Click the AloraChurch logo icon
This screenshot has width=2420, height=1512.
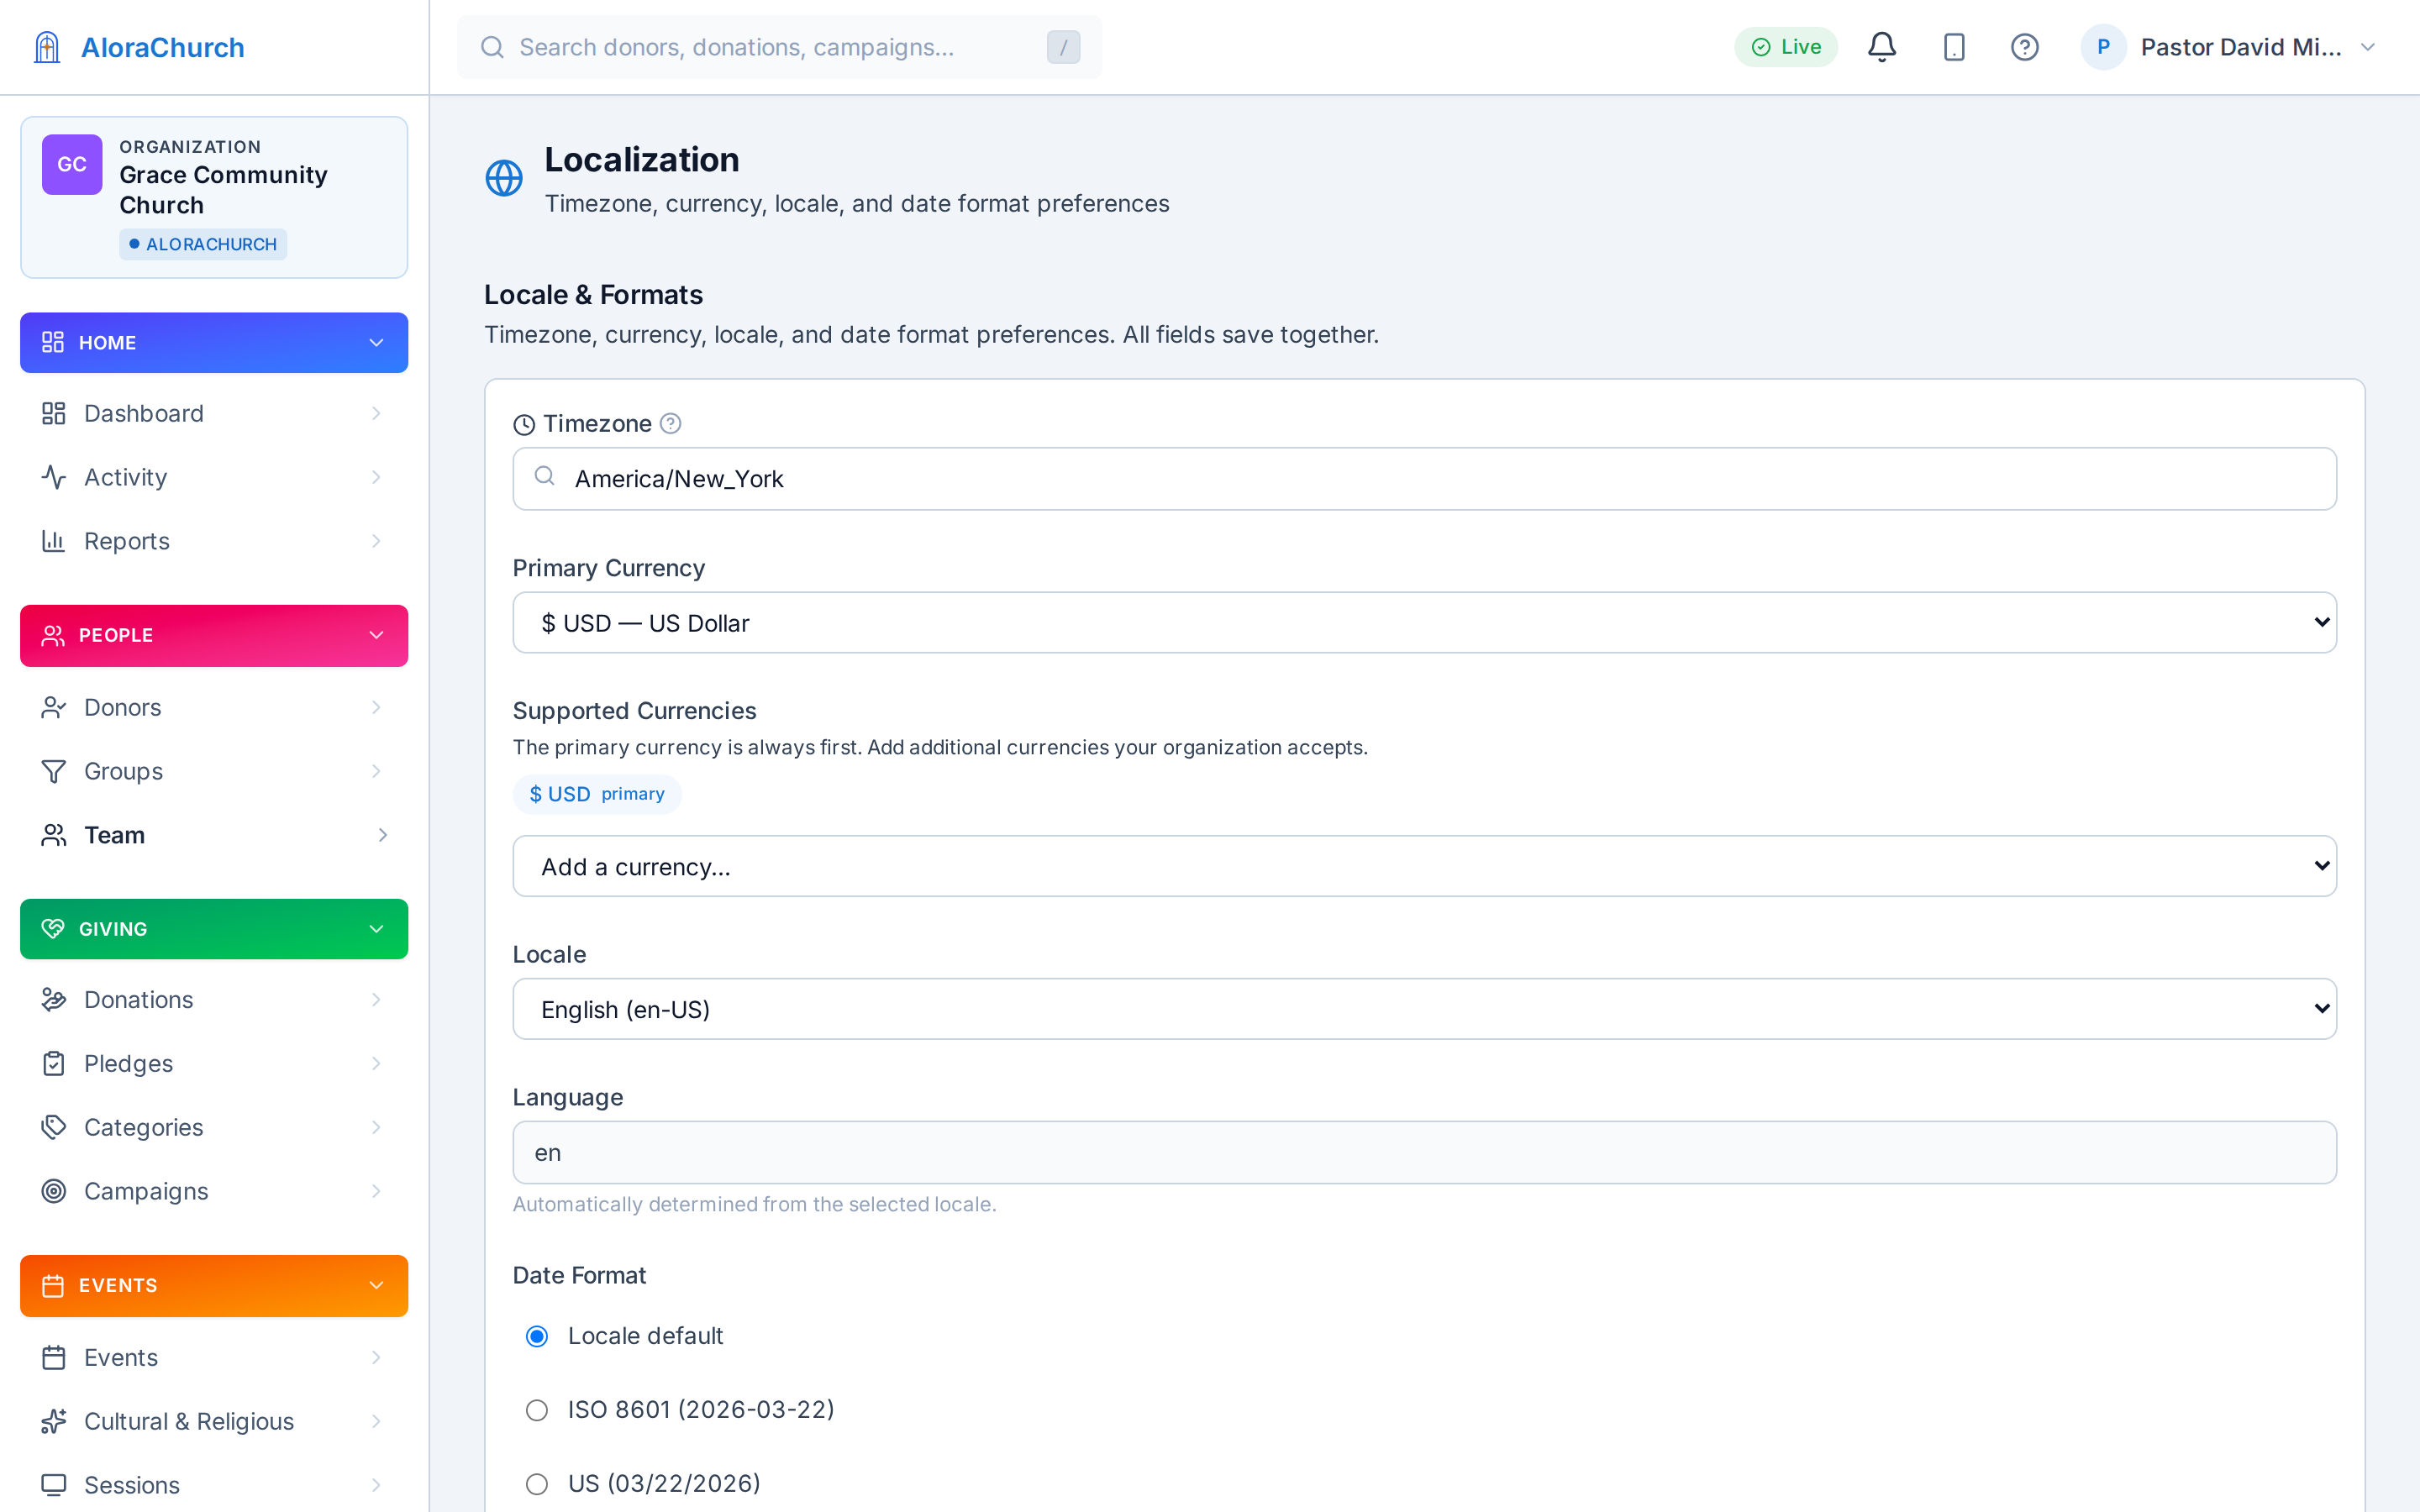point(47,47)
